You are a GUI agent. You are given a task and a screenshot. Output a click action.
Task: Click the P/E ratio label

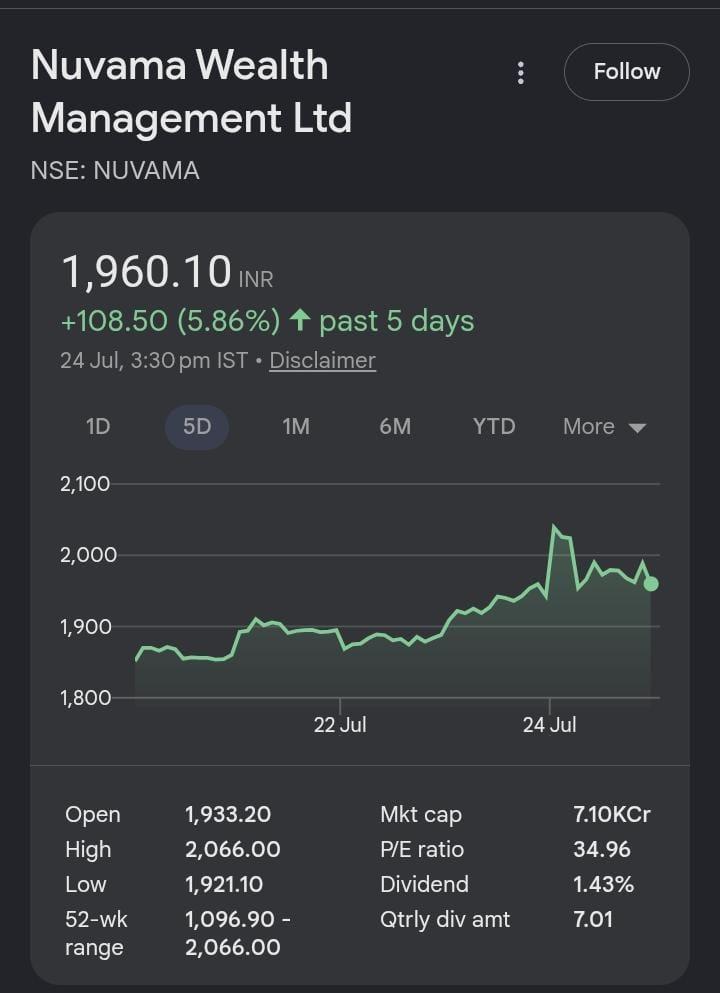pyautogui.click(x=422, y=849)
